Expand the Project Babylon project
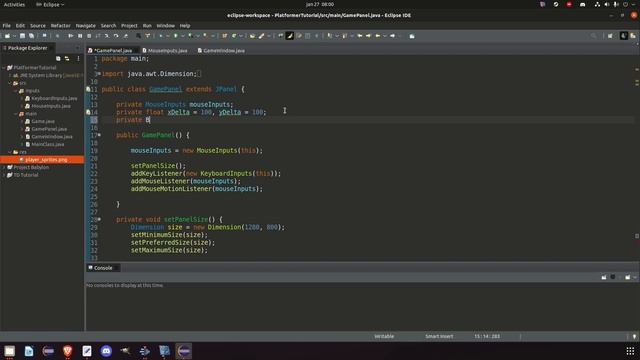 click(x=4, y=167)
